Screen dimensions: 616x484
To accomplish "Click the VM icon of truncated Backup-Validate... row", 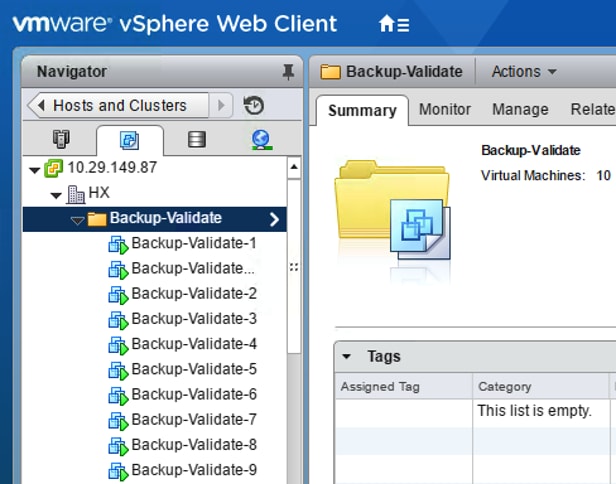I will (118, 270).
